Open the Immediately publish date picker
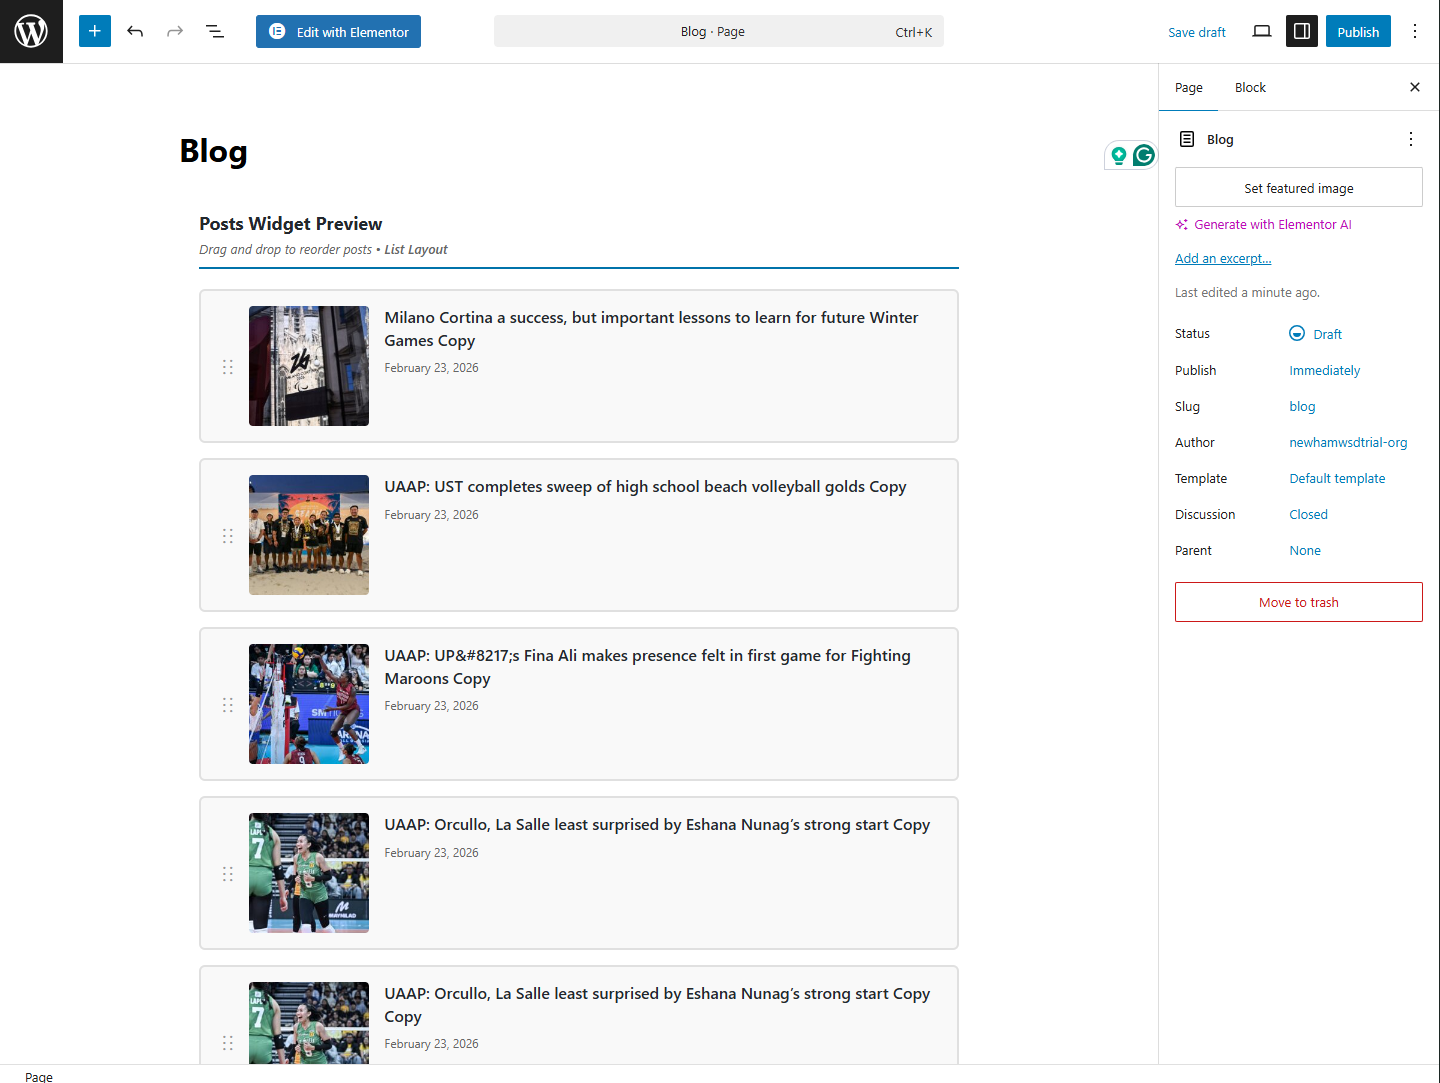The height and width of the screenshot is (1083, 1440). 1324,370
